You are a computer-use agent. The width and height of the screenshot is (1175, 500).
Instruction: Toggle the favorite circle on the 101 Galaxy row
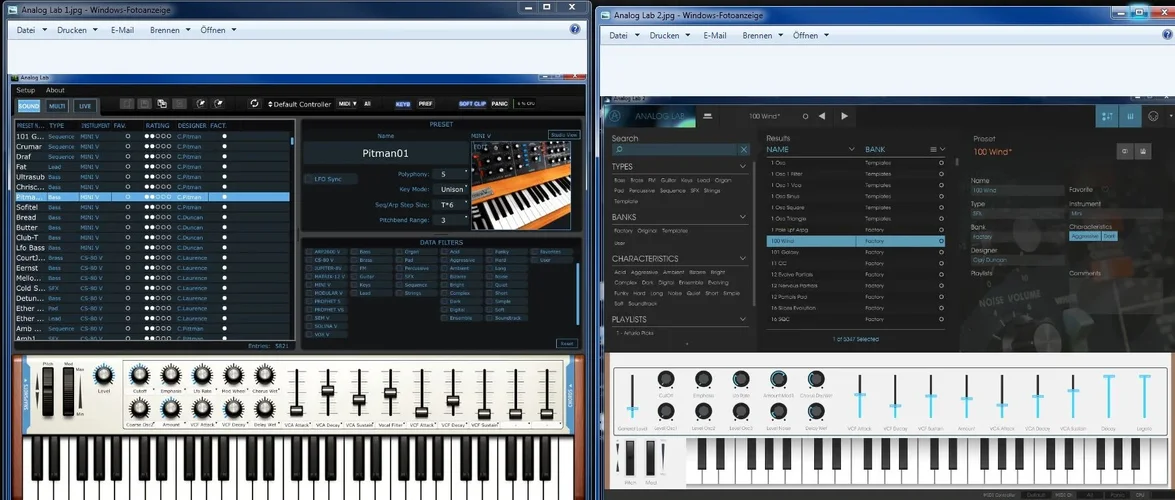[x=941, y=253]
